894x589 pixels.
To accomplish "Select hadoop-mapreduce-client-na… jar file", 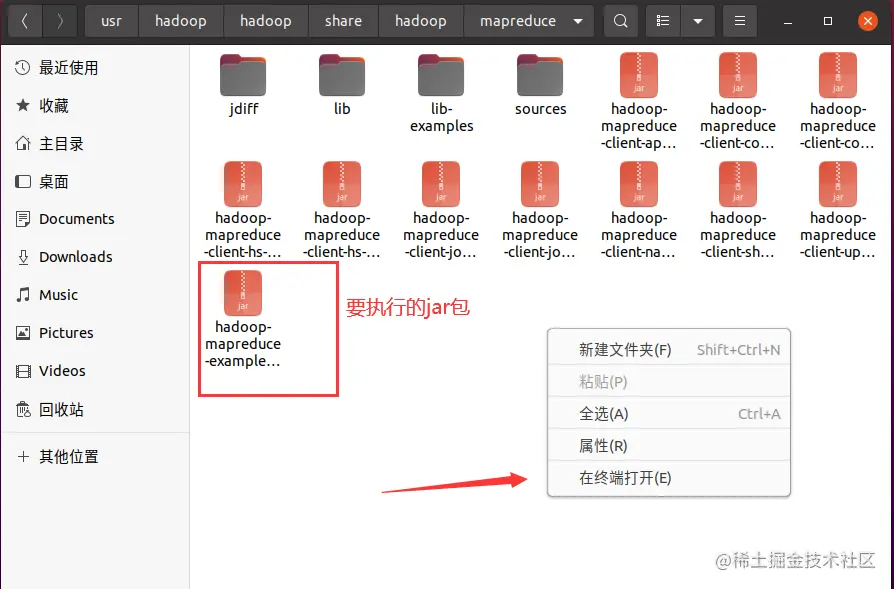I will coord(639,210).
